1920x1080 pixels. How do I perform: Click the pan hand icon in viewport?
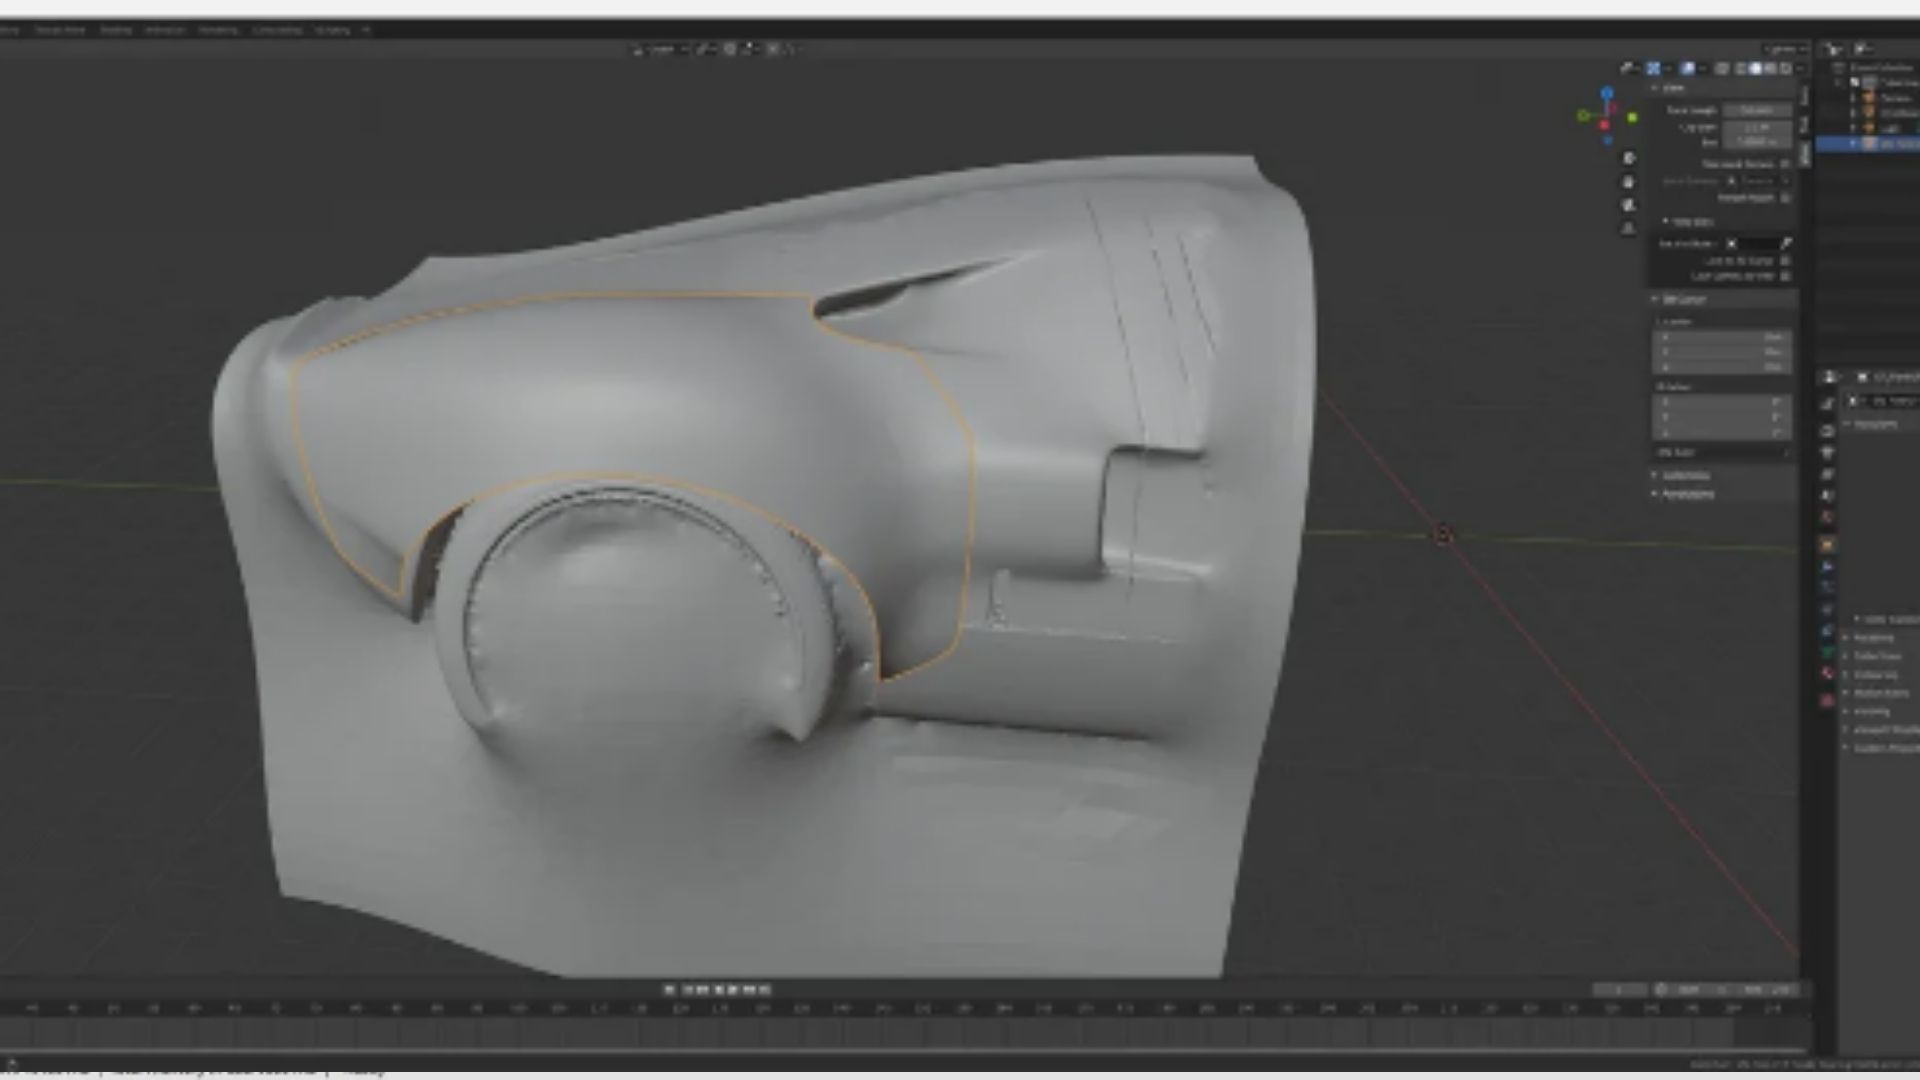point(1629,182)
